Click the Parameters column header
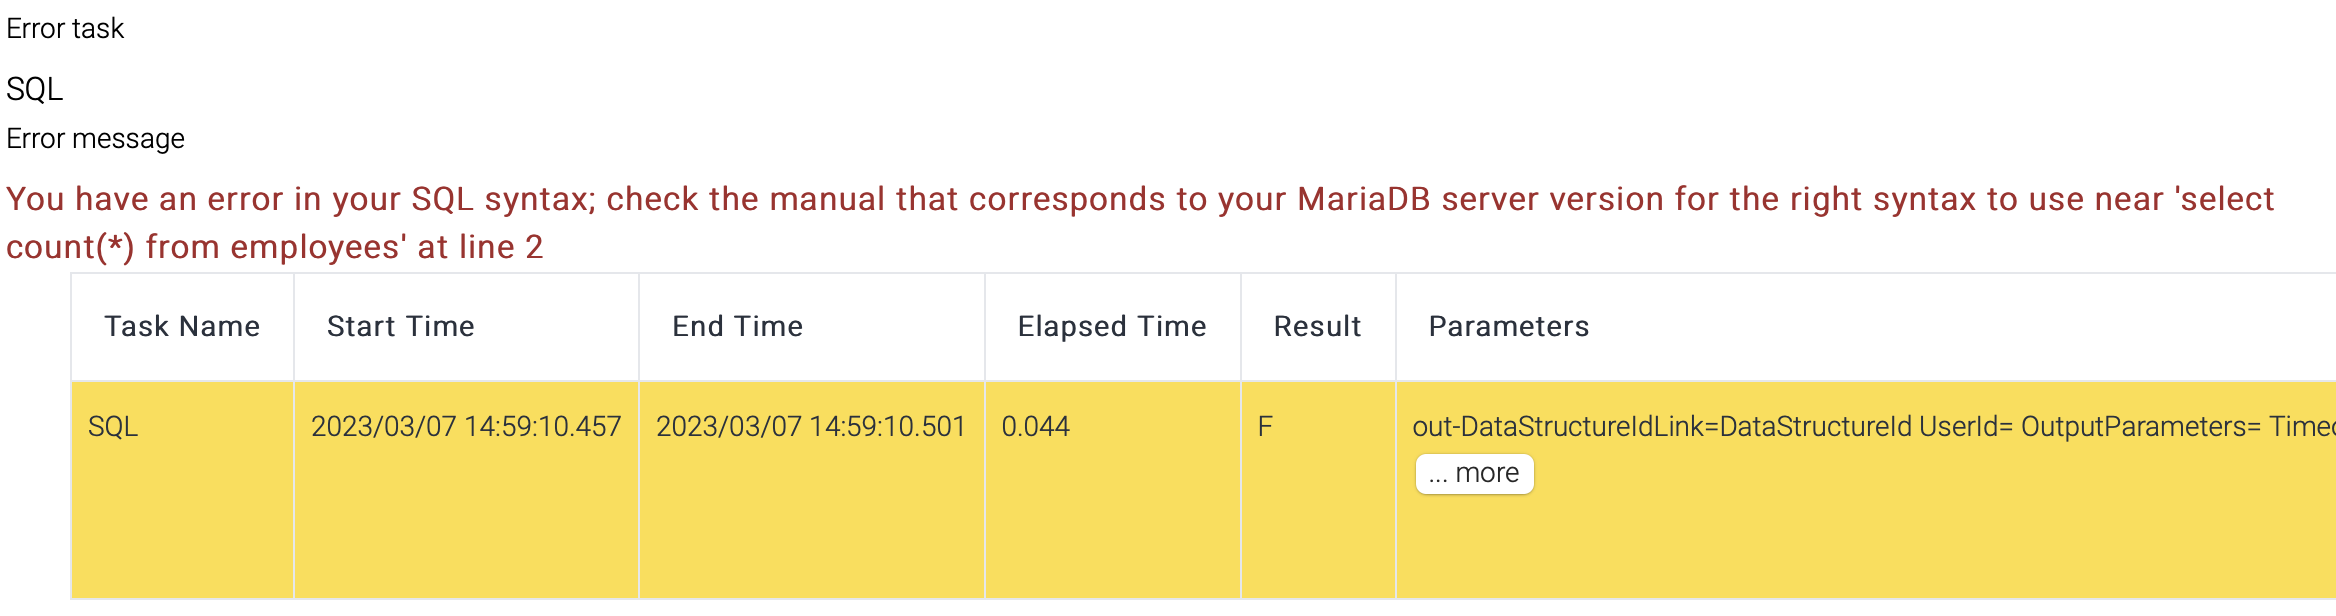This screenshot has height=616, width=2336. click(x=1508, y=327)
